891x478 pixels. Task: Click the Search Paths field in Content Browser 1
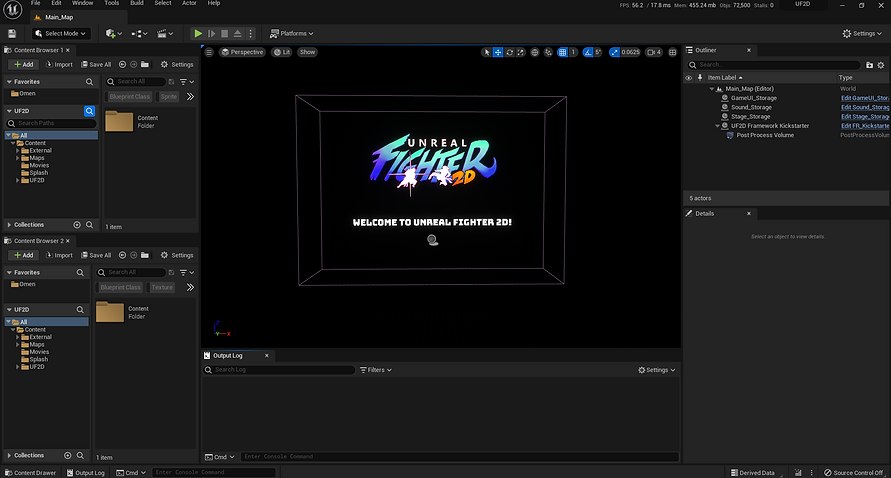coord(51,123)
